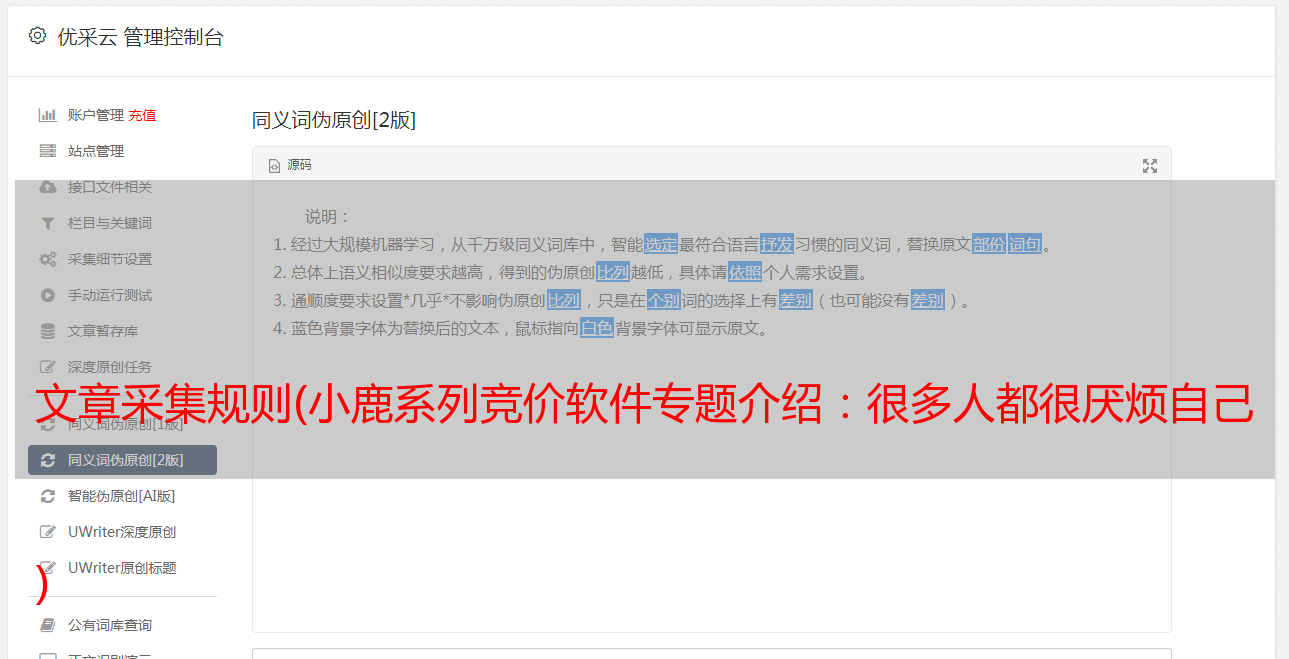Image resolution: width=1289 pixels, height=659 pixels.
Task: Click the highlighted word 选定 in the text
Action: tap(661, 244)
